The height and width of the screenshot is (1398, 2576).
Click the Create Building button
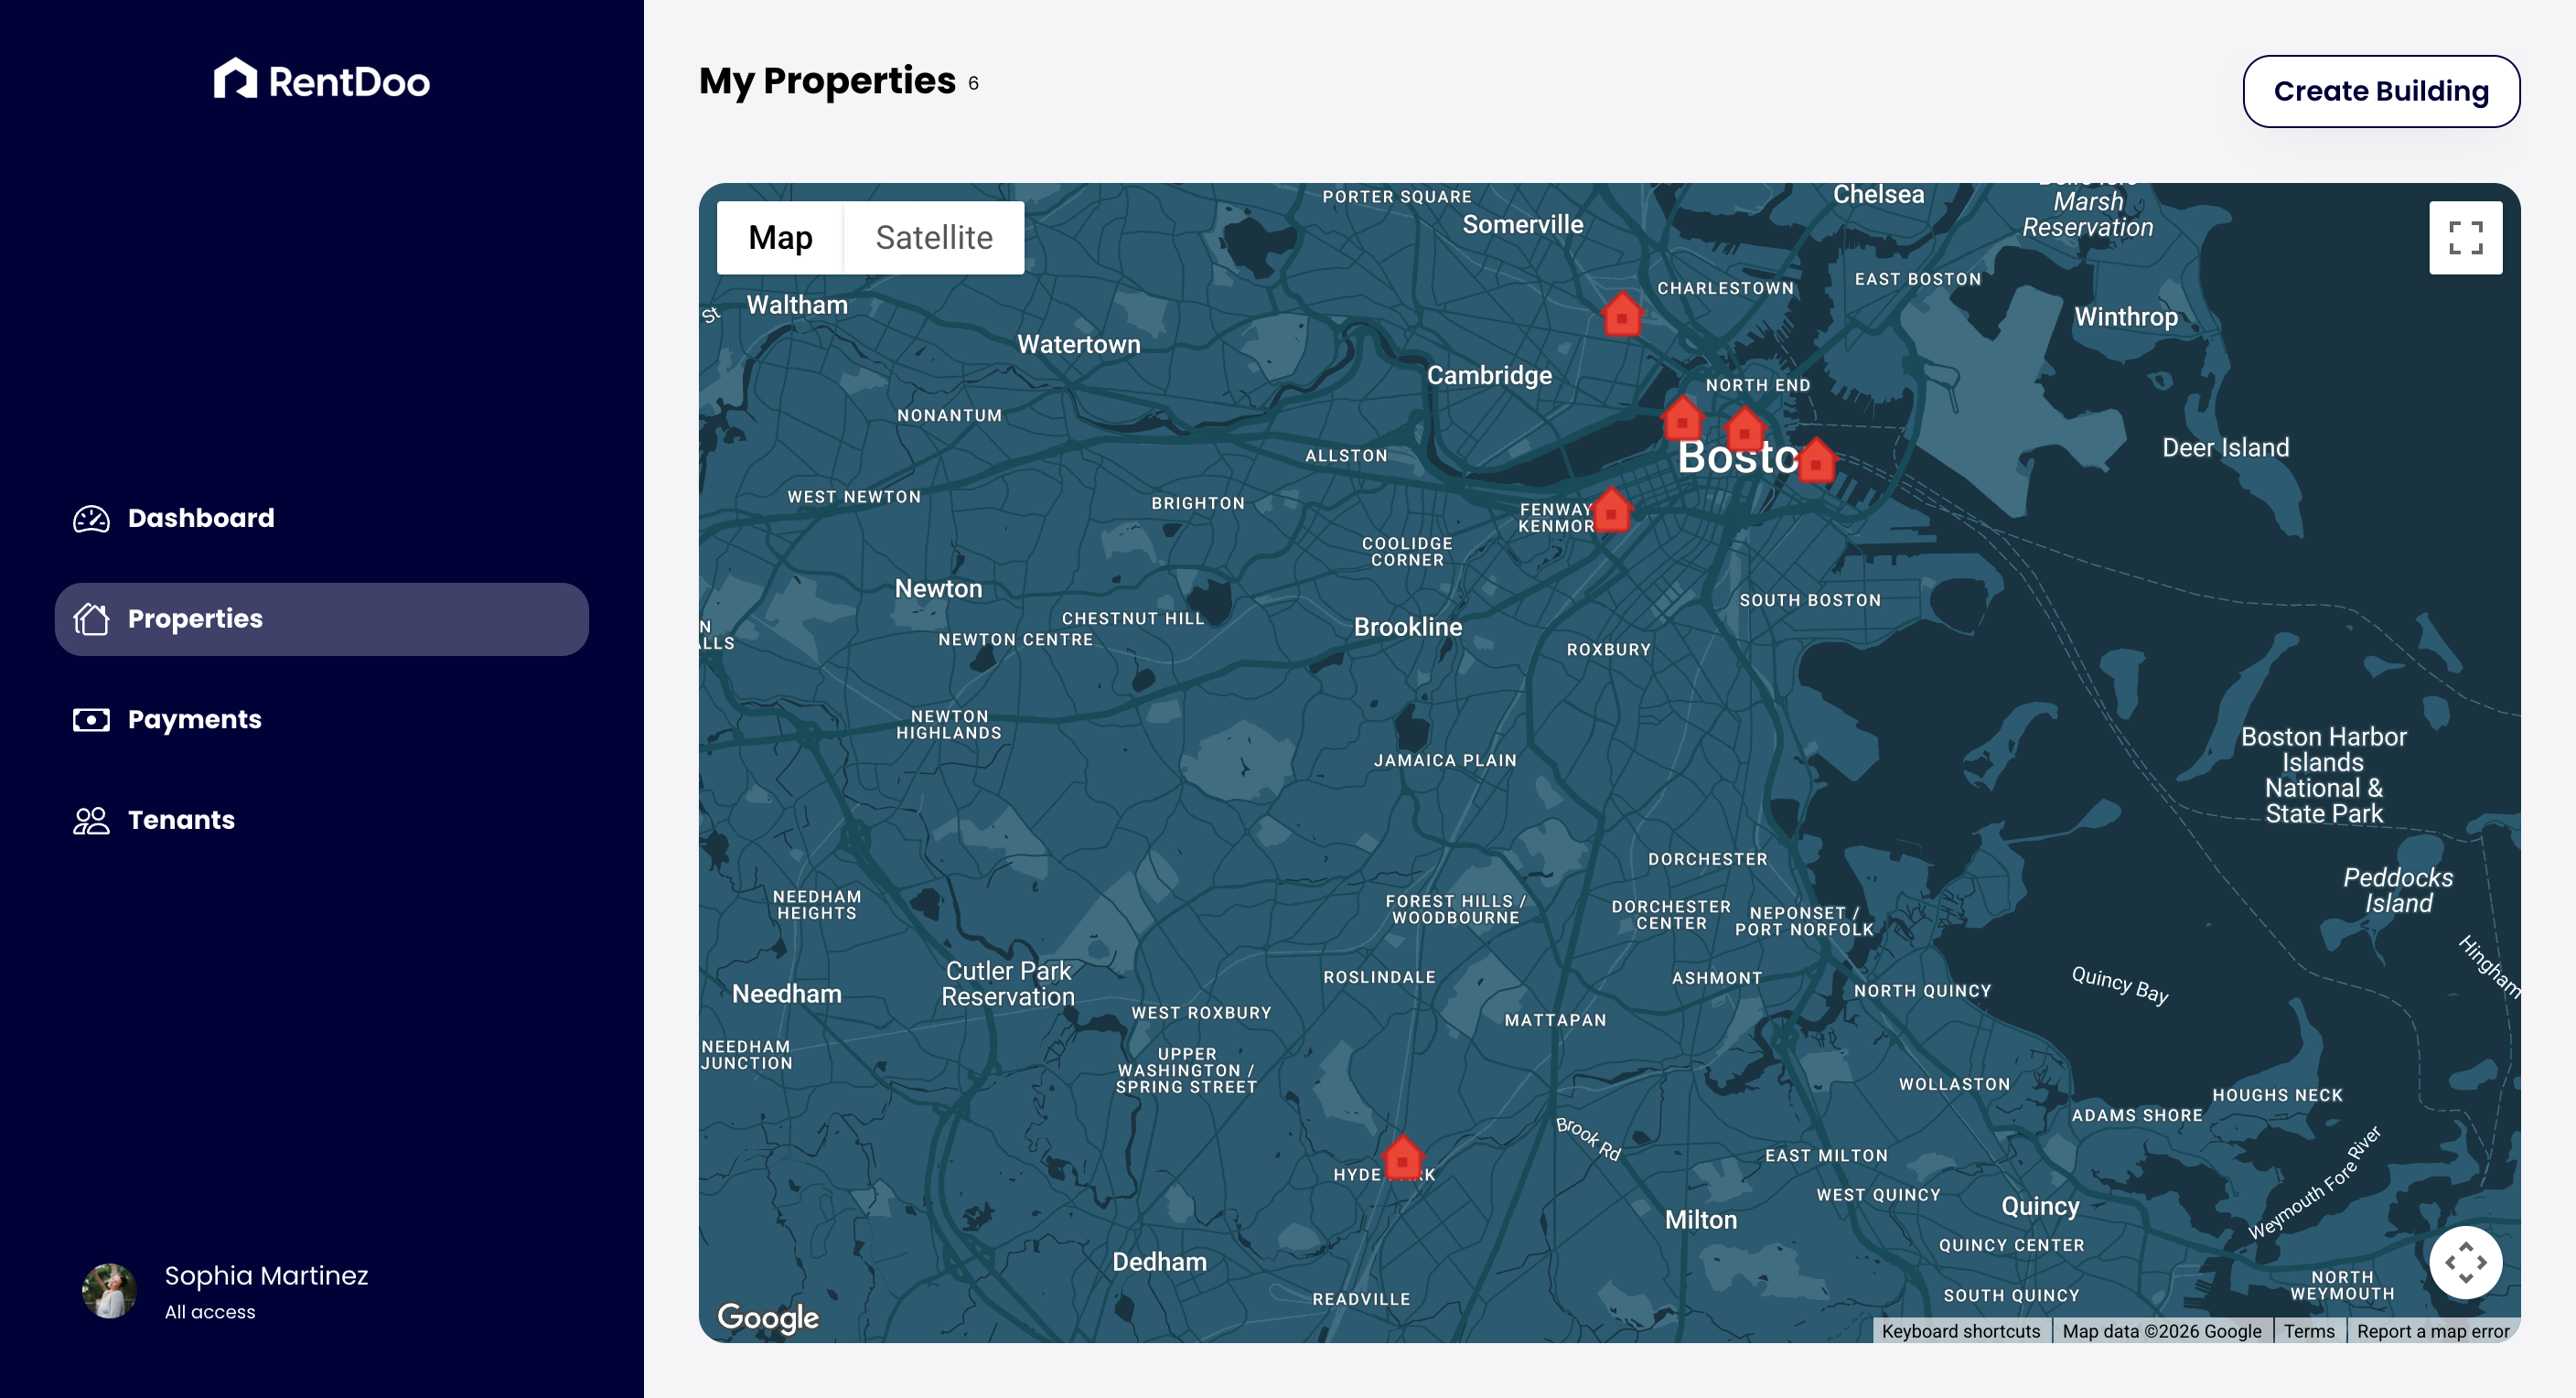pyautogui.click(x=2381, y=91)
